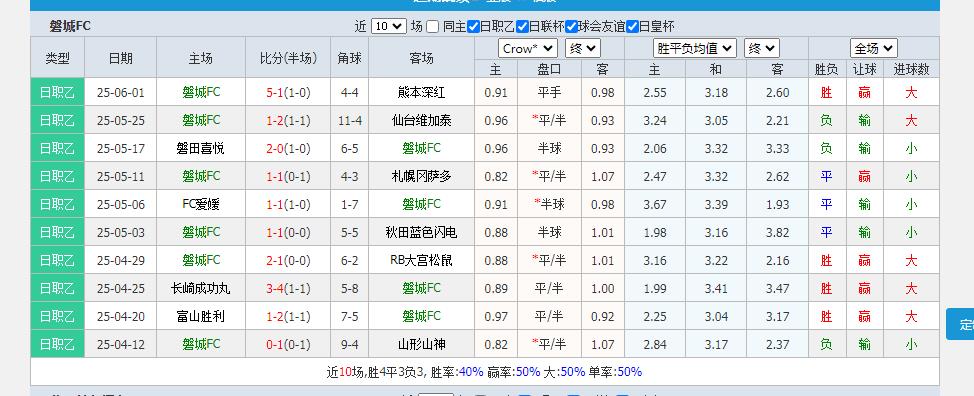Click the date 25-05-25

121,120
